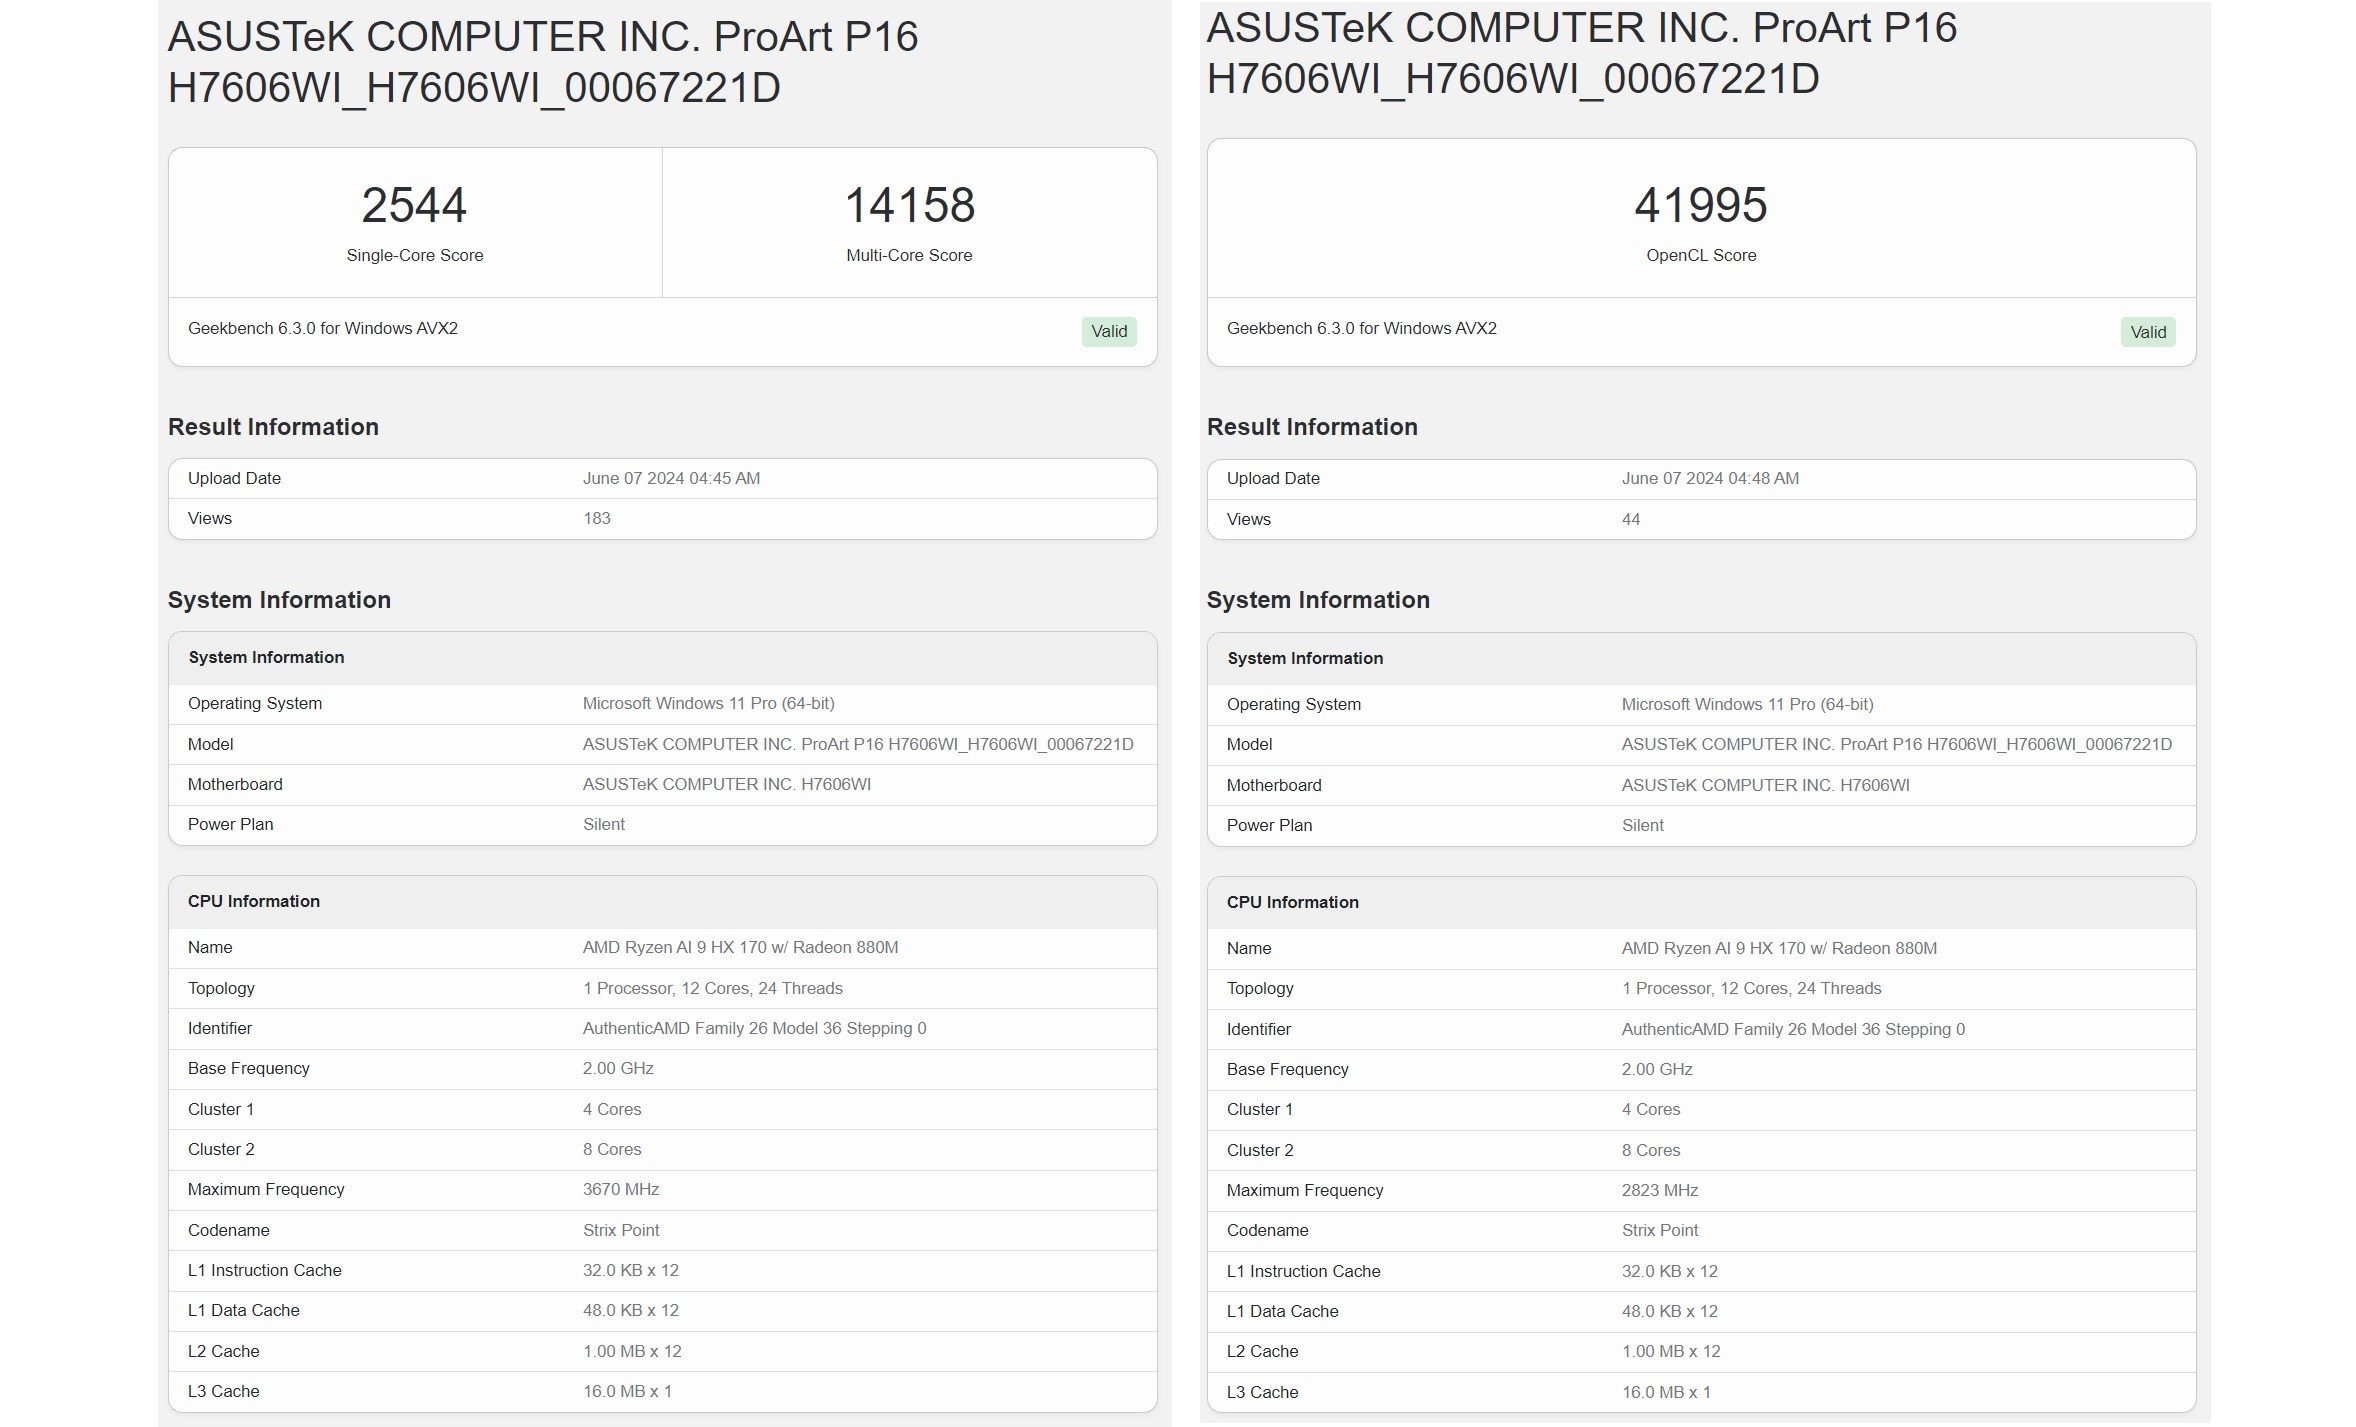Screen dimensions: 2356x1427
Task: Select the 14158 Multi-Core Score value
Action: click(909, 205)
